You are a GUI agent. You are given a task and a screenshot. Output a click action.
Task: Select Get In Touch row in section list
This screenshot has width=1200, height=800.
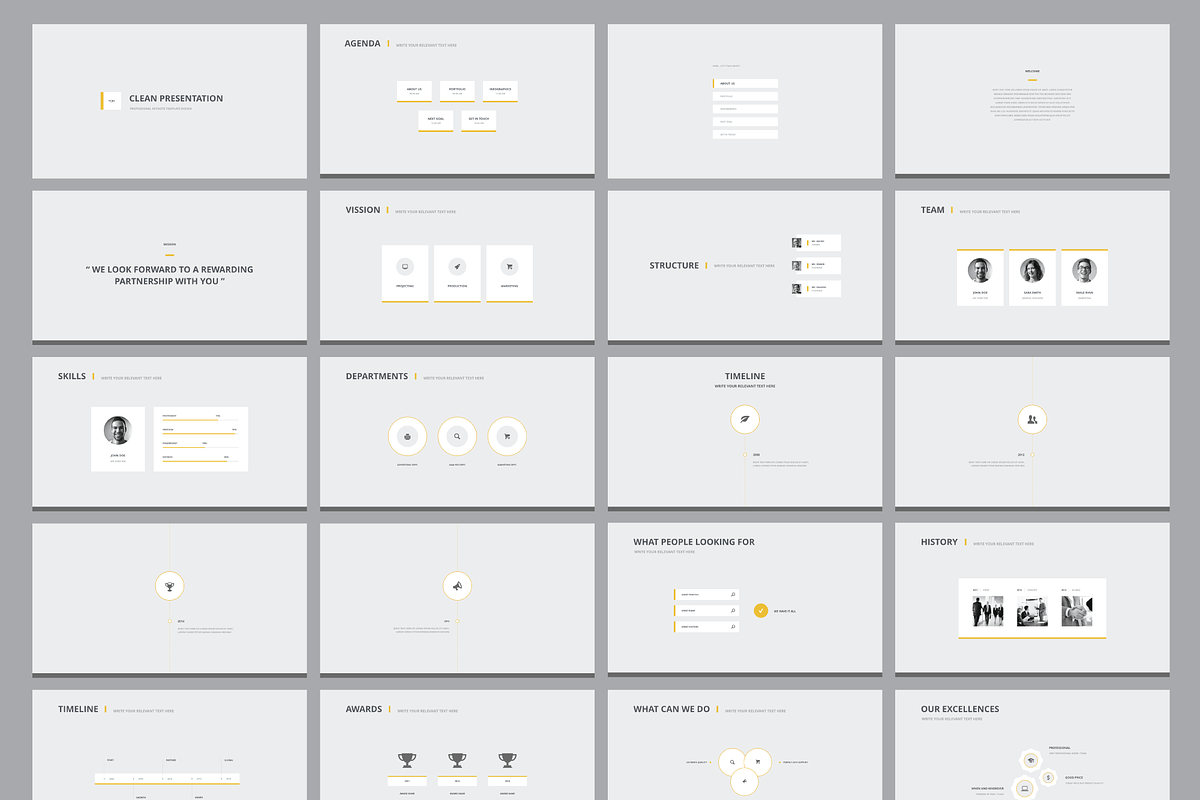click(x=745, y=134)
